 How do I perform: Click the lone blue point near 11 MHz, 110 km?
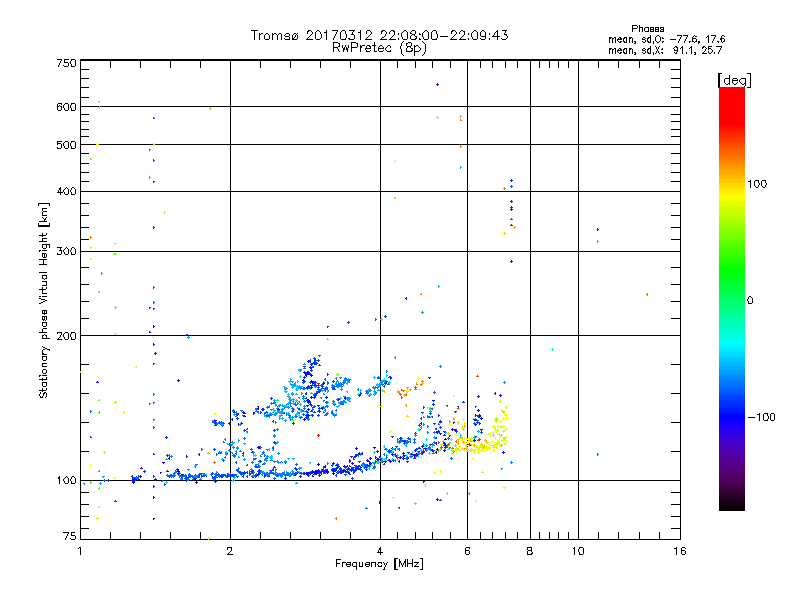coord(598,454)
